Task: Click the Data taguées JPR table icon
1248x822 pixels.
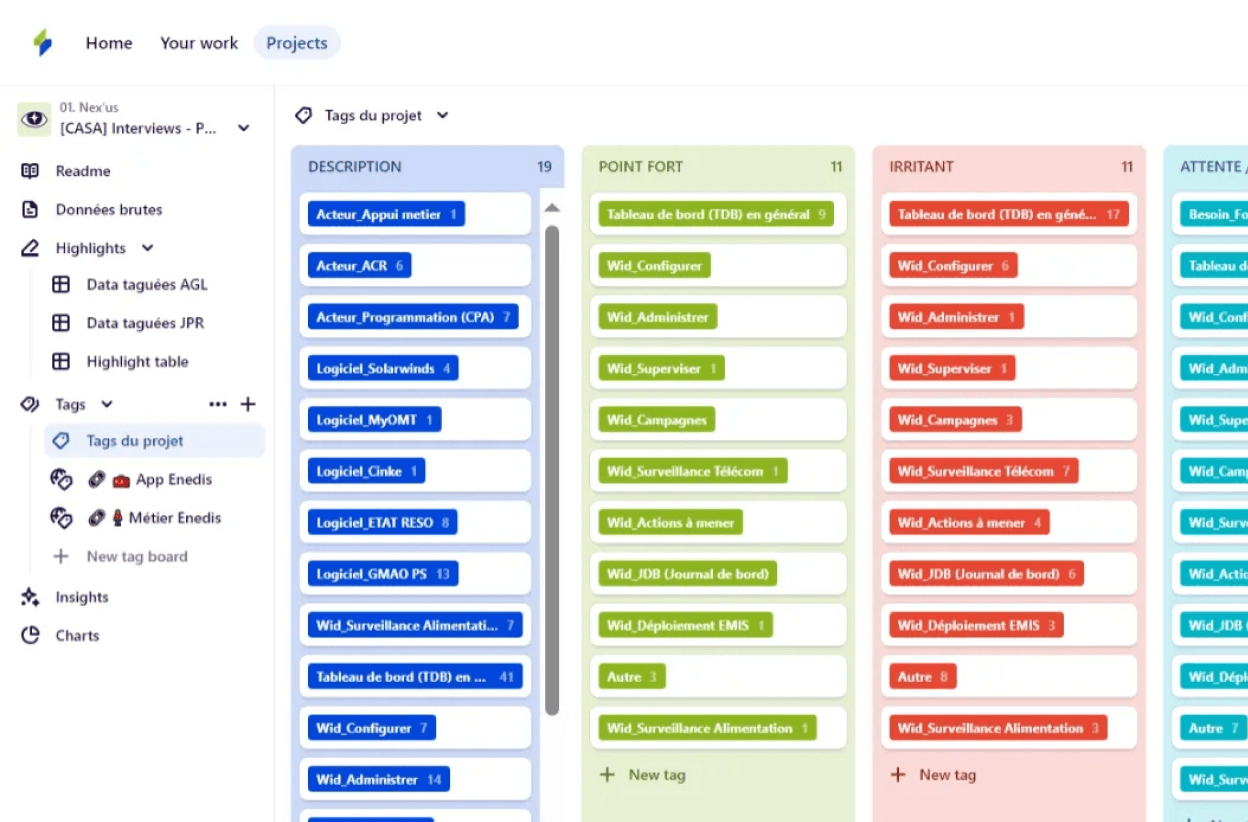Action: click(x=61, y=323)
